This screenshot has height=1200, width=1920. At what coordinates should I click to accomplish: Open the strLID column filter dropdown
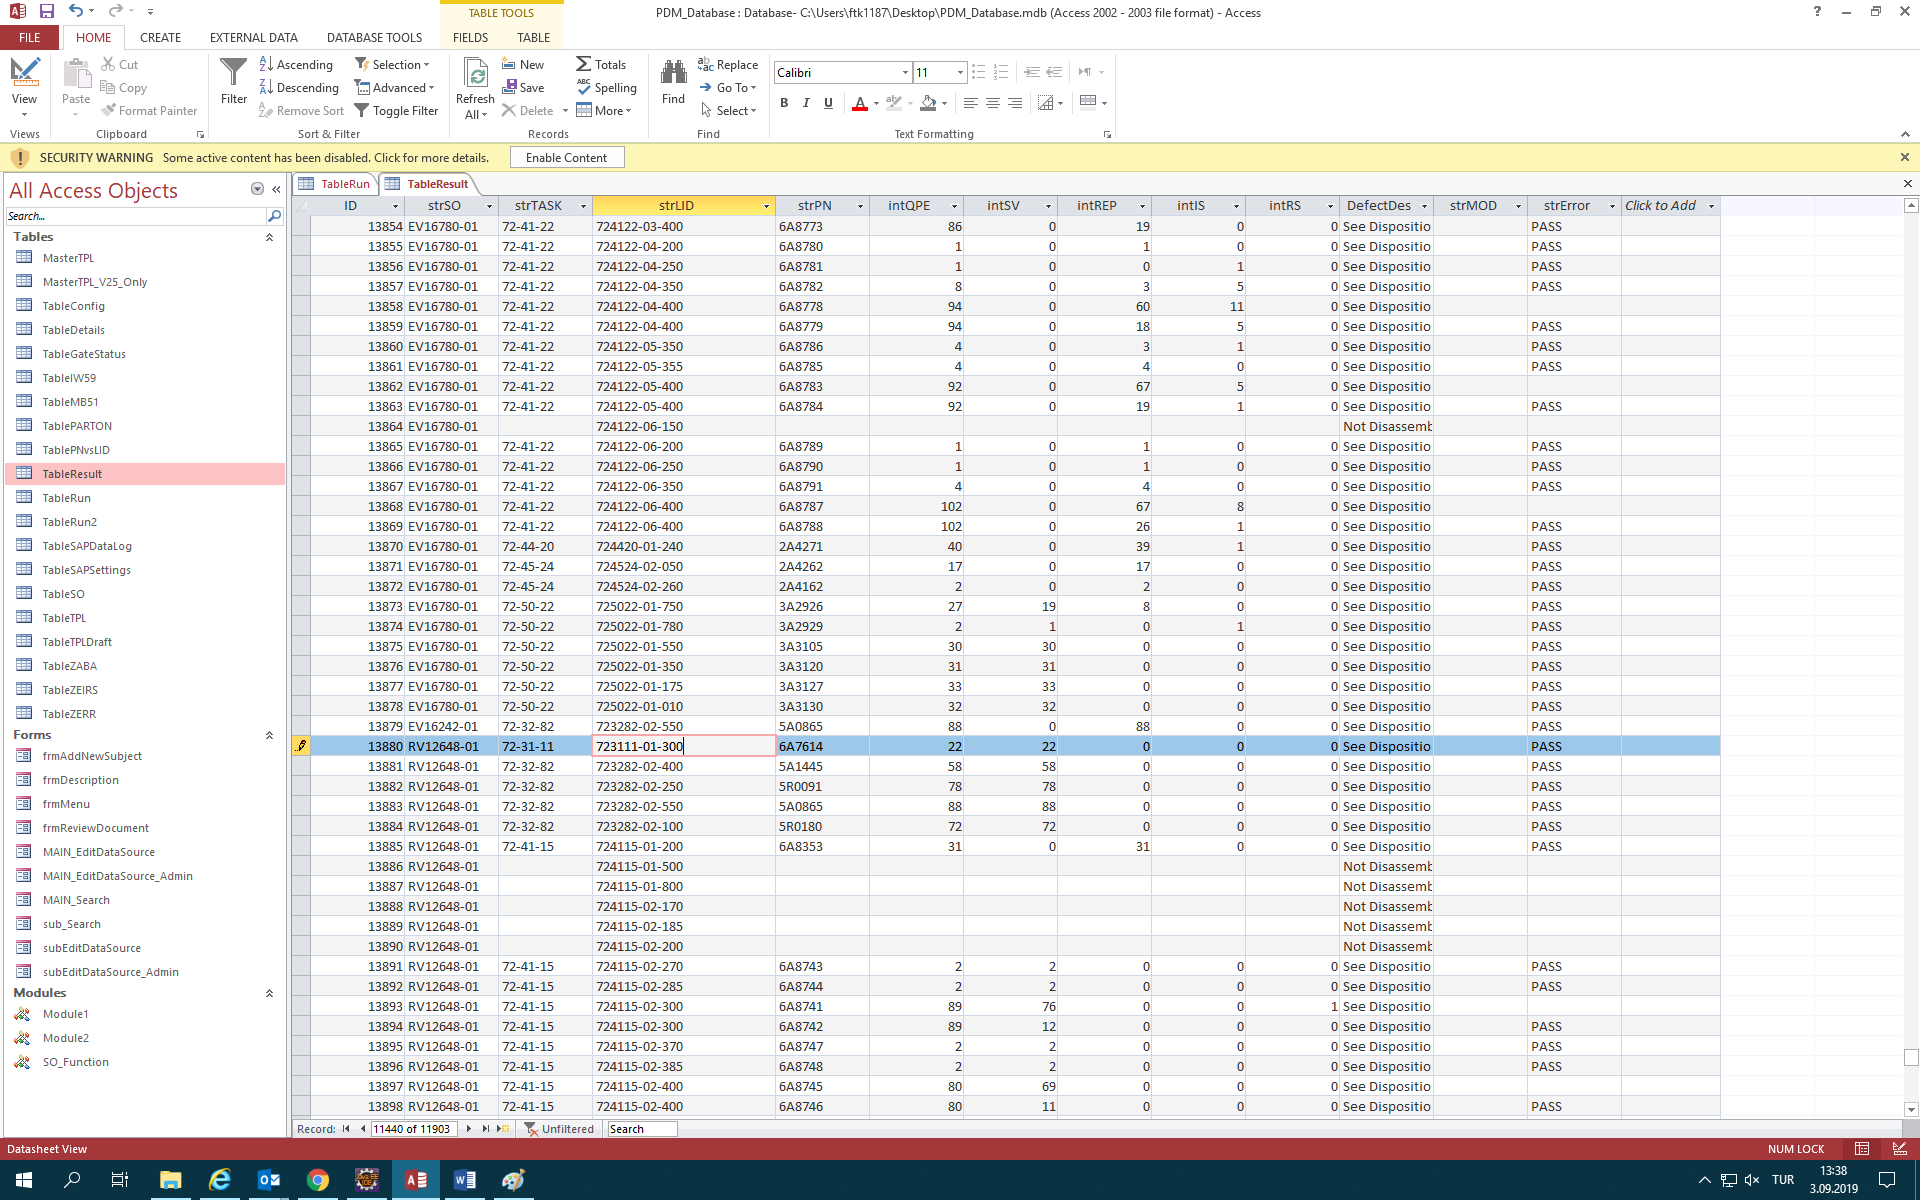[766, 206]
